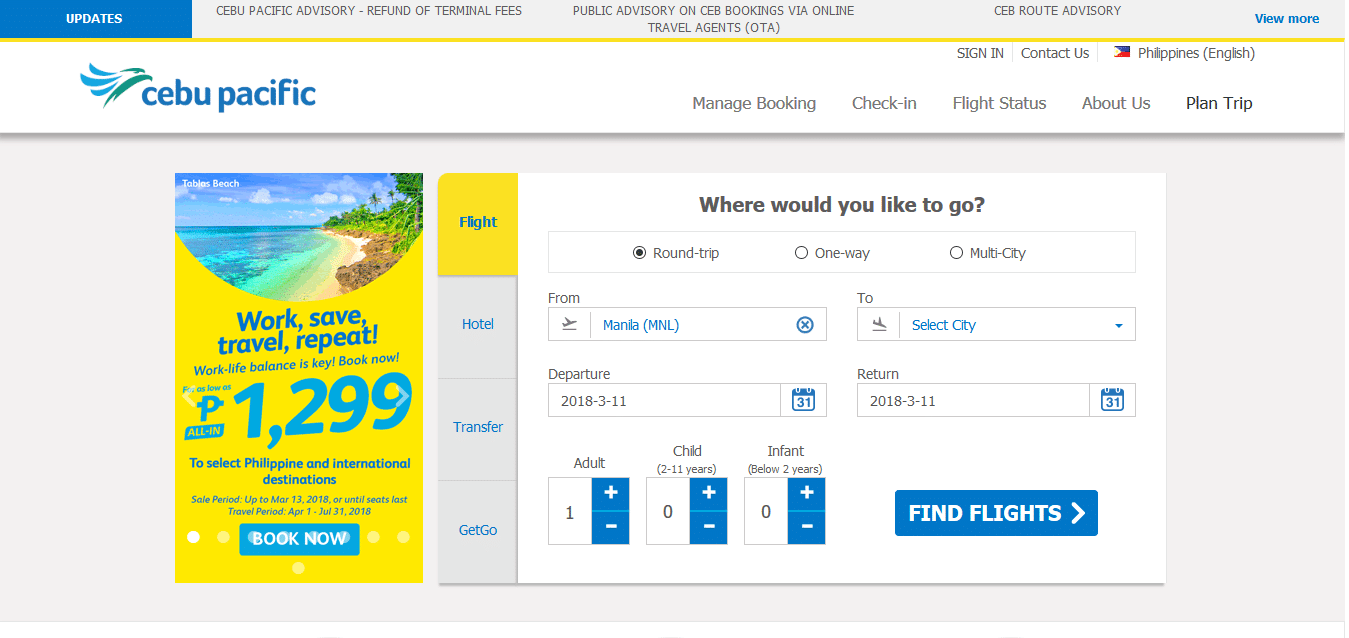1349x638 pixels.
Task: Open the Manage Booking menu
Action: [754, 103]
